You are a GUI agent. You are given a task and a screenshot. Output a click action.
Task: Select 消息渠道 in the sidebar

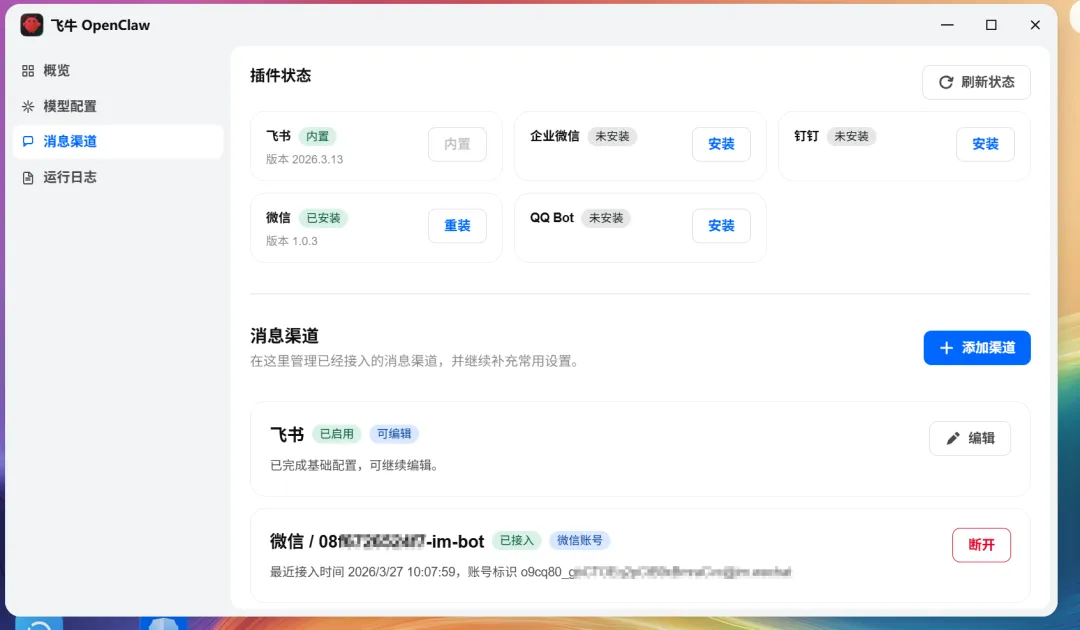118,141
